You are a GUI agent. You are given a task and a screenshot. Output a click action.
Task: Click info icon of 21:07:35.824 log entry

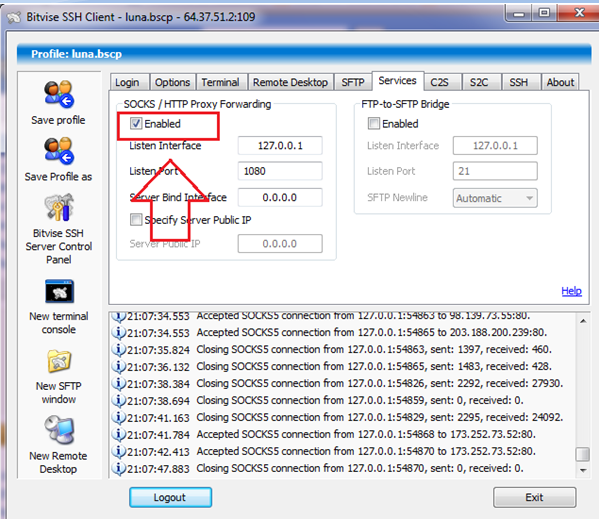tap(119, 349)
